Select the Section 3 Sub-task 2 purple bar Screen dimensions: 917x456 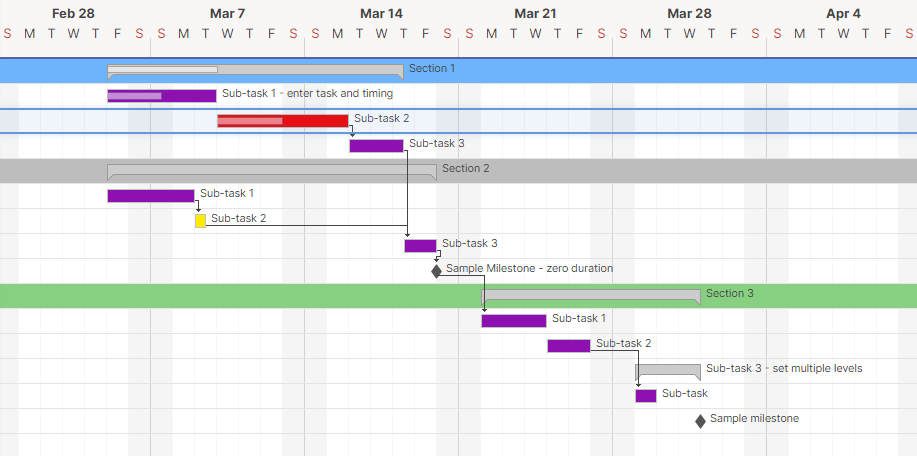[568, 346]
